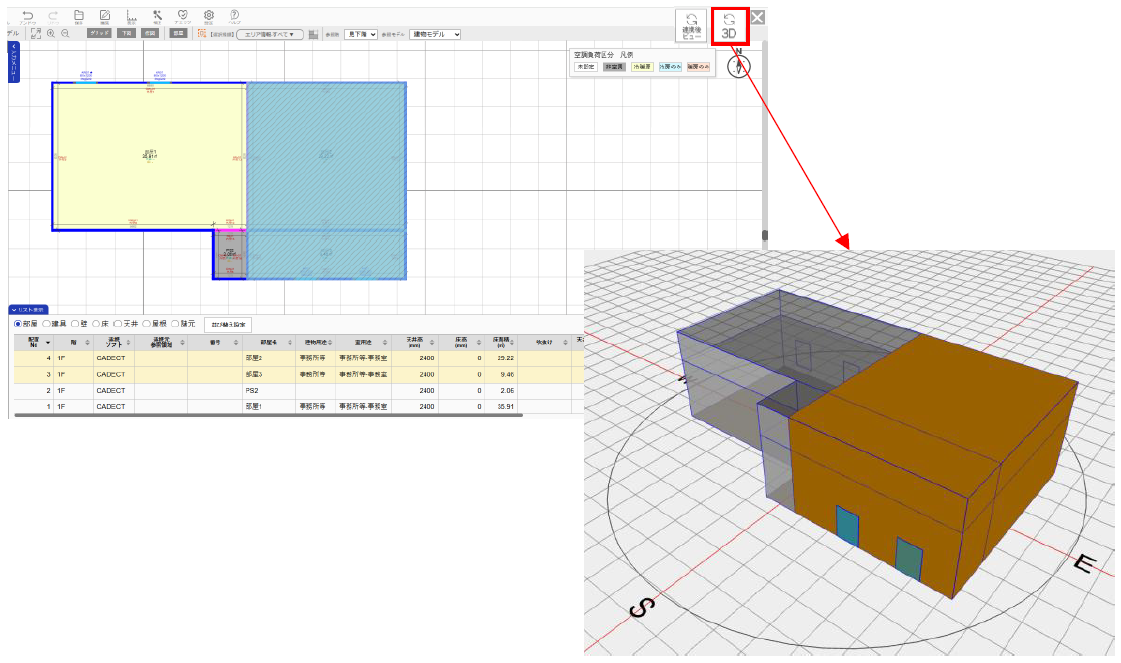Collapse the リスト表示 list panel tab

click(x=28, y=310)
